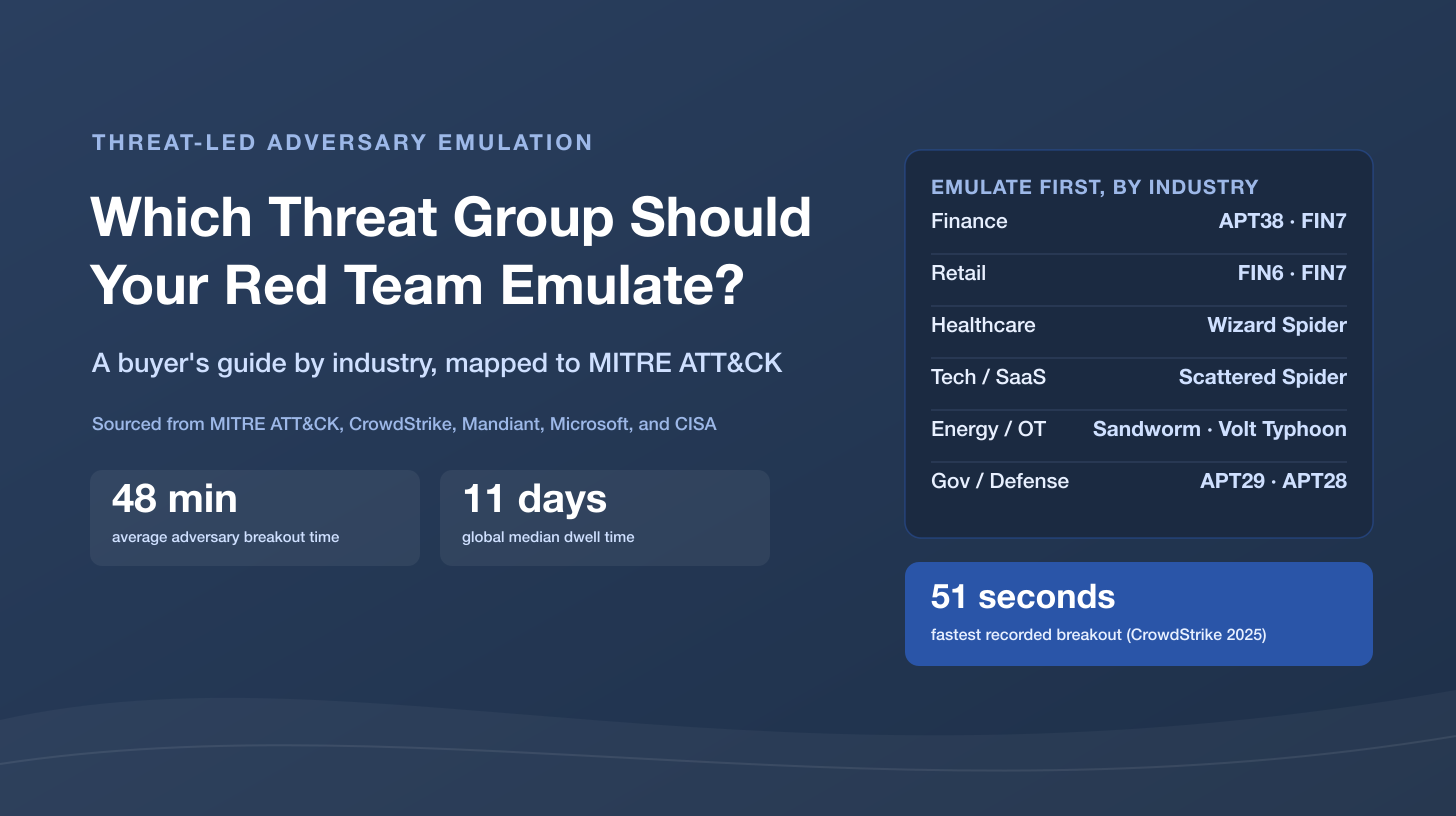Click the 'Tech / SaaS' industry label
The height and width of the screenshot is (816, 1456).
pyautogui.click(x=989, y=377)
